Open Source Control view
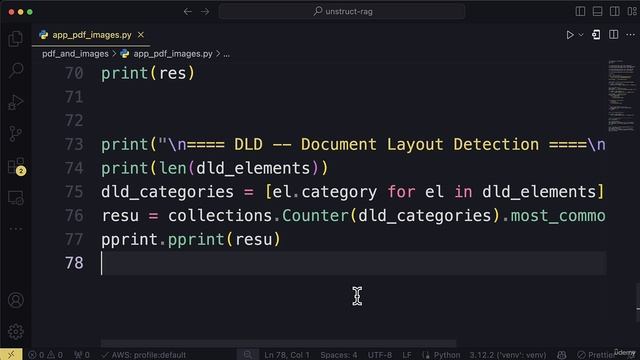640x360 pixels. pos(16,133)
